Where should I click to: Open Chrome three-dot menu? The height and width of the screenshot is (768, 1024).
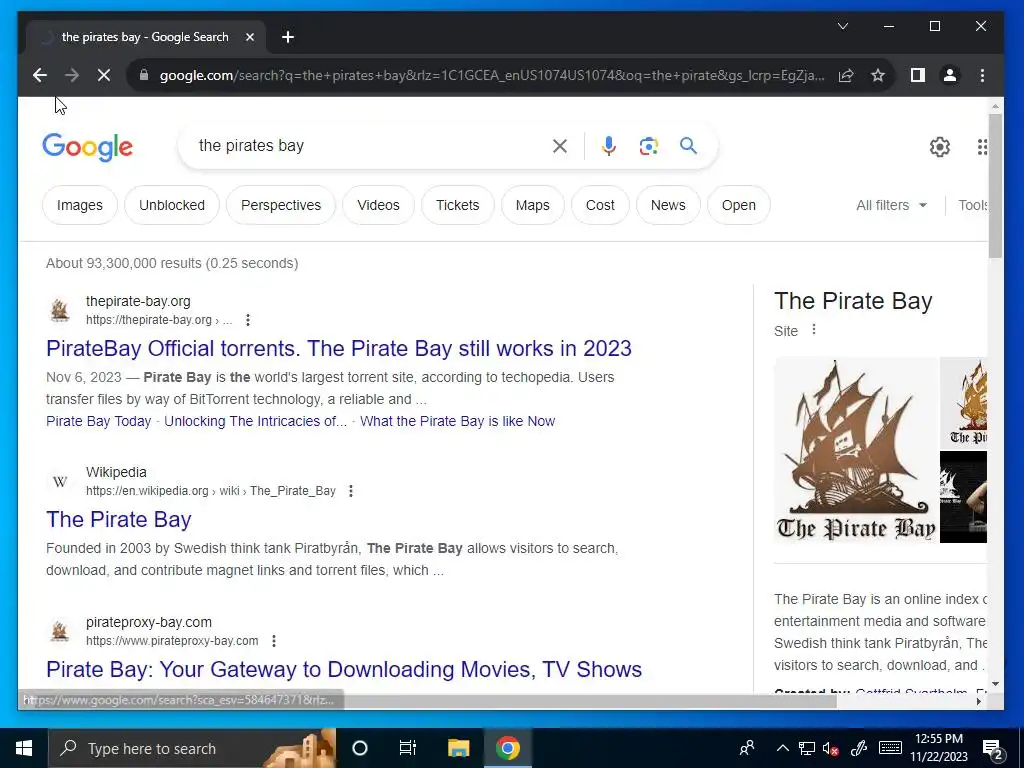point(982,75)
